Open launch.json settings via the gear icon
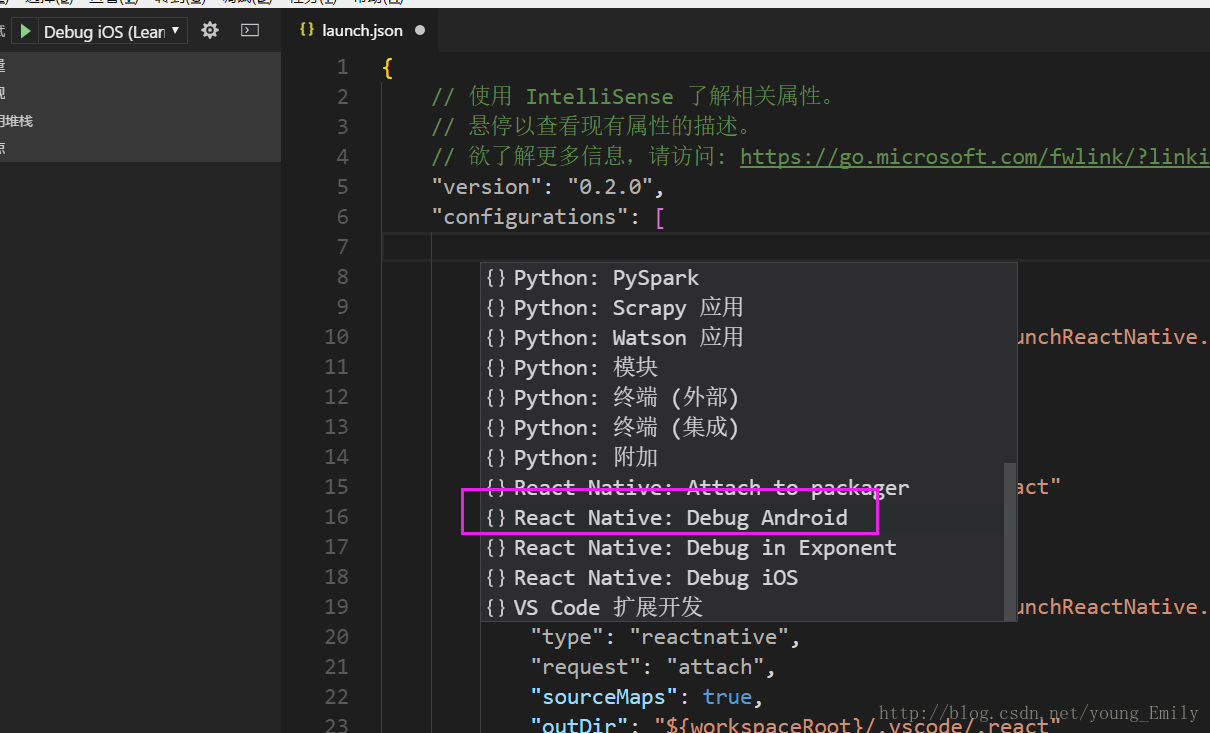1210x733 pixels. coord(210,31)
